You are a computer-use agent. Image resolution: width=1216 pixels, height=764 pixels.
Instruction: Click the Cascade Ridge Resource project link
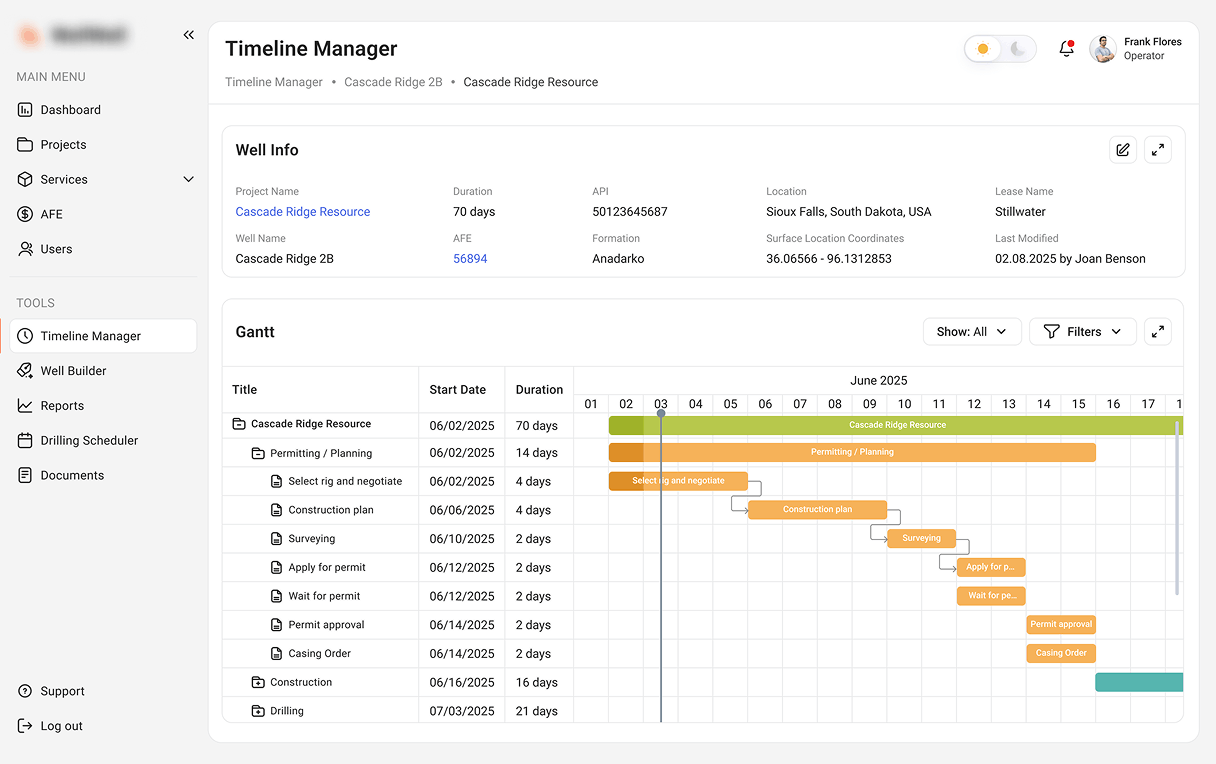coord(302,211)
